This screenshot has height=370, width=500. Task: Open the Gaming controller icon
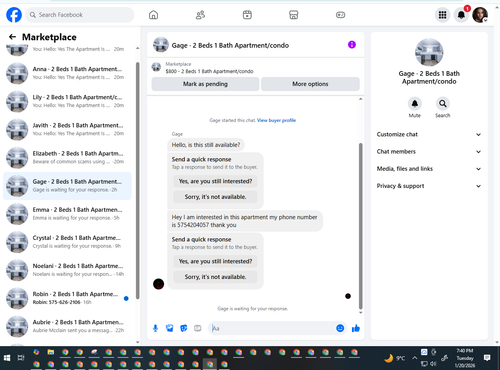[340, 15]
